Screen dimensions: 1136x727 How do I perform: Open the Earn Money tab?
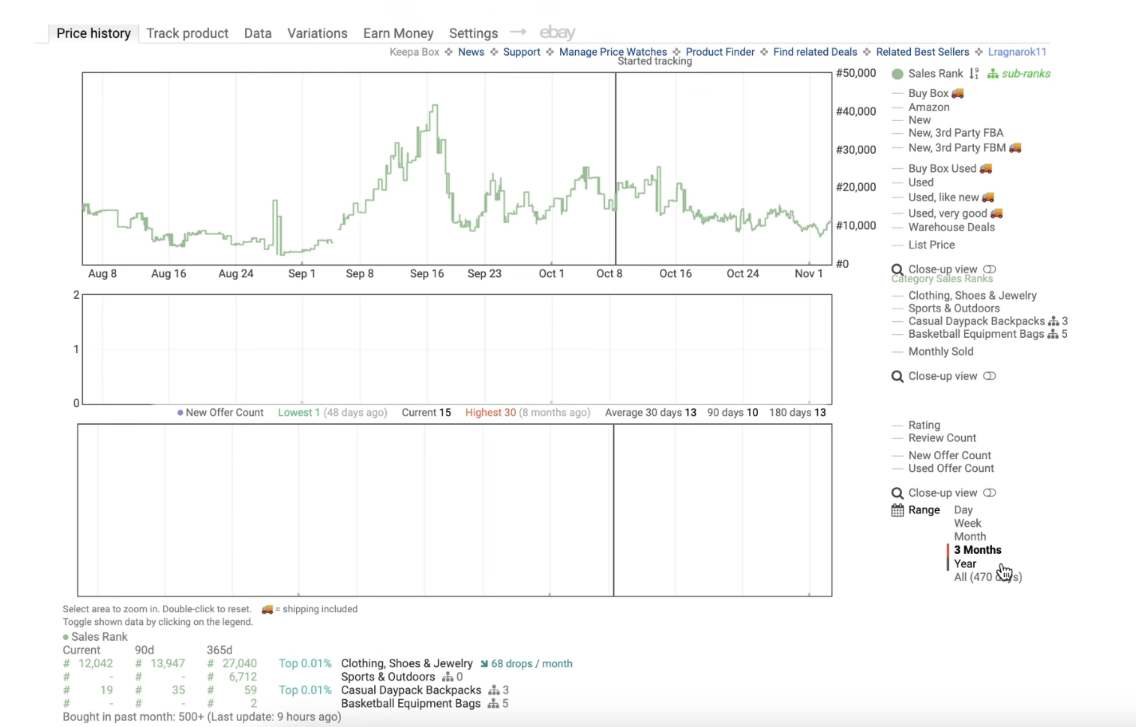point(398,33)
